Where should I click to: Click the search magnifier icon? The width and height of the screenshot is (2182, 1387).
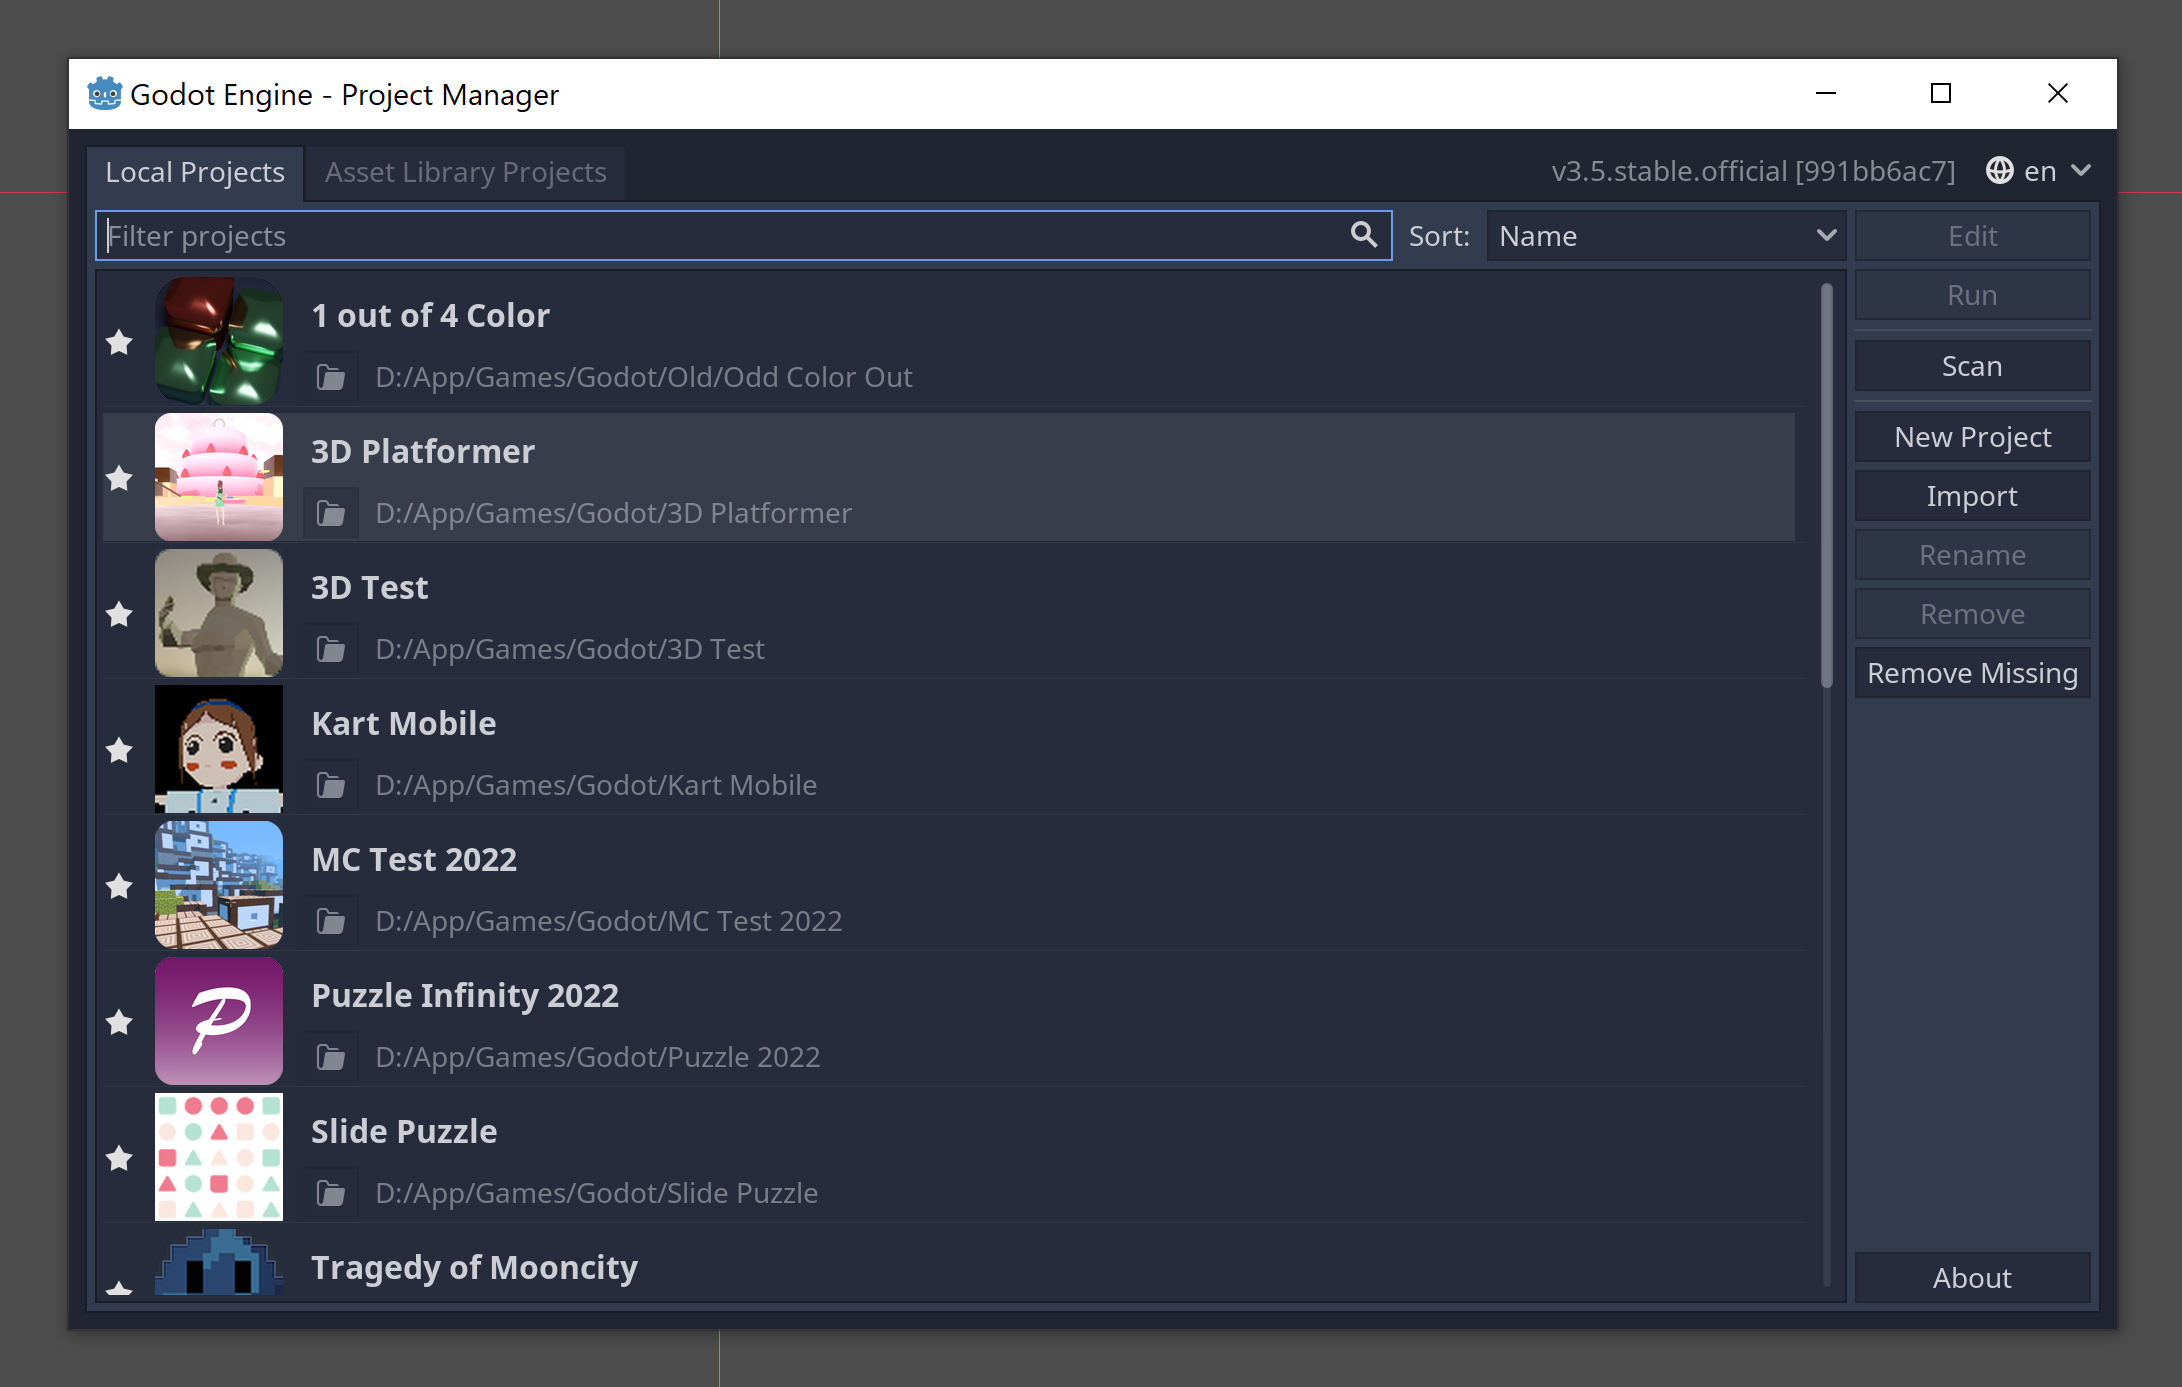tap(1364, 235)
